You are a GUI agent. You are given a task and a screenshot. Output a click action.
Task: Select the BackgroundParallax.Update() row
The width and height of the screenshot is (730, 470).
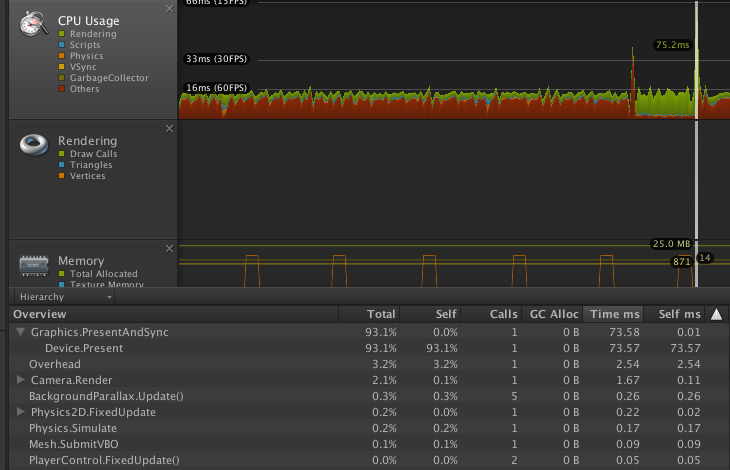click(370, 396)
